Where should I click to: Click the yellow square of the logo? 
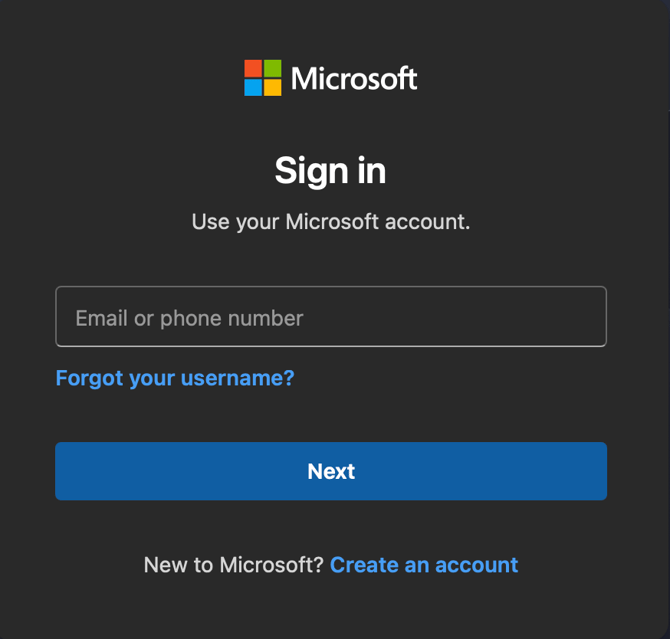[272, 87]
